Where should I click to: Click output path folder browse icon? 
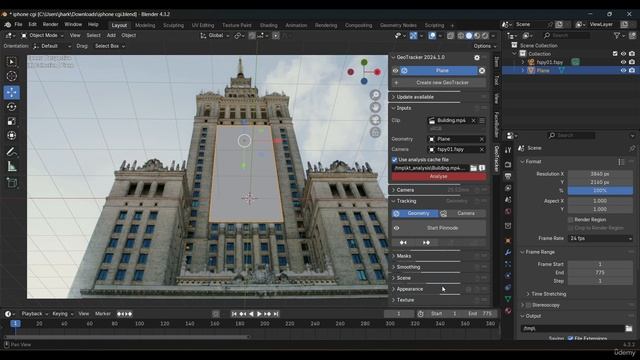[x=629, y=328]
